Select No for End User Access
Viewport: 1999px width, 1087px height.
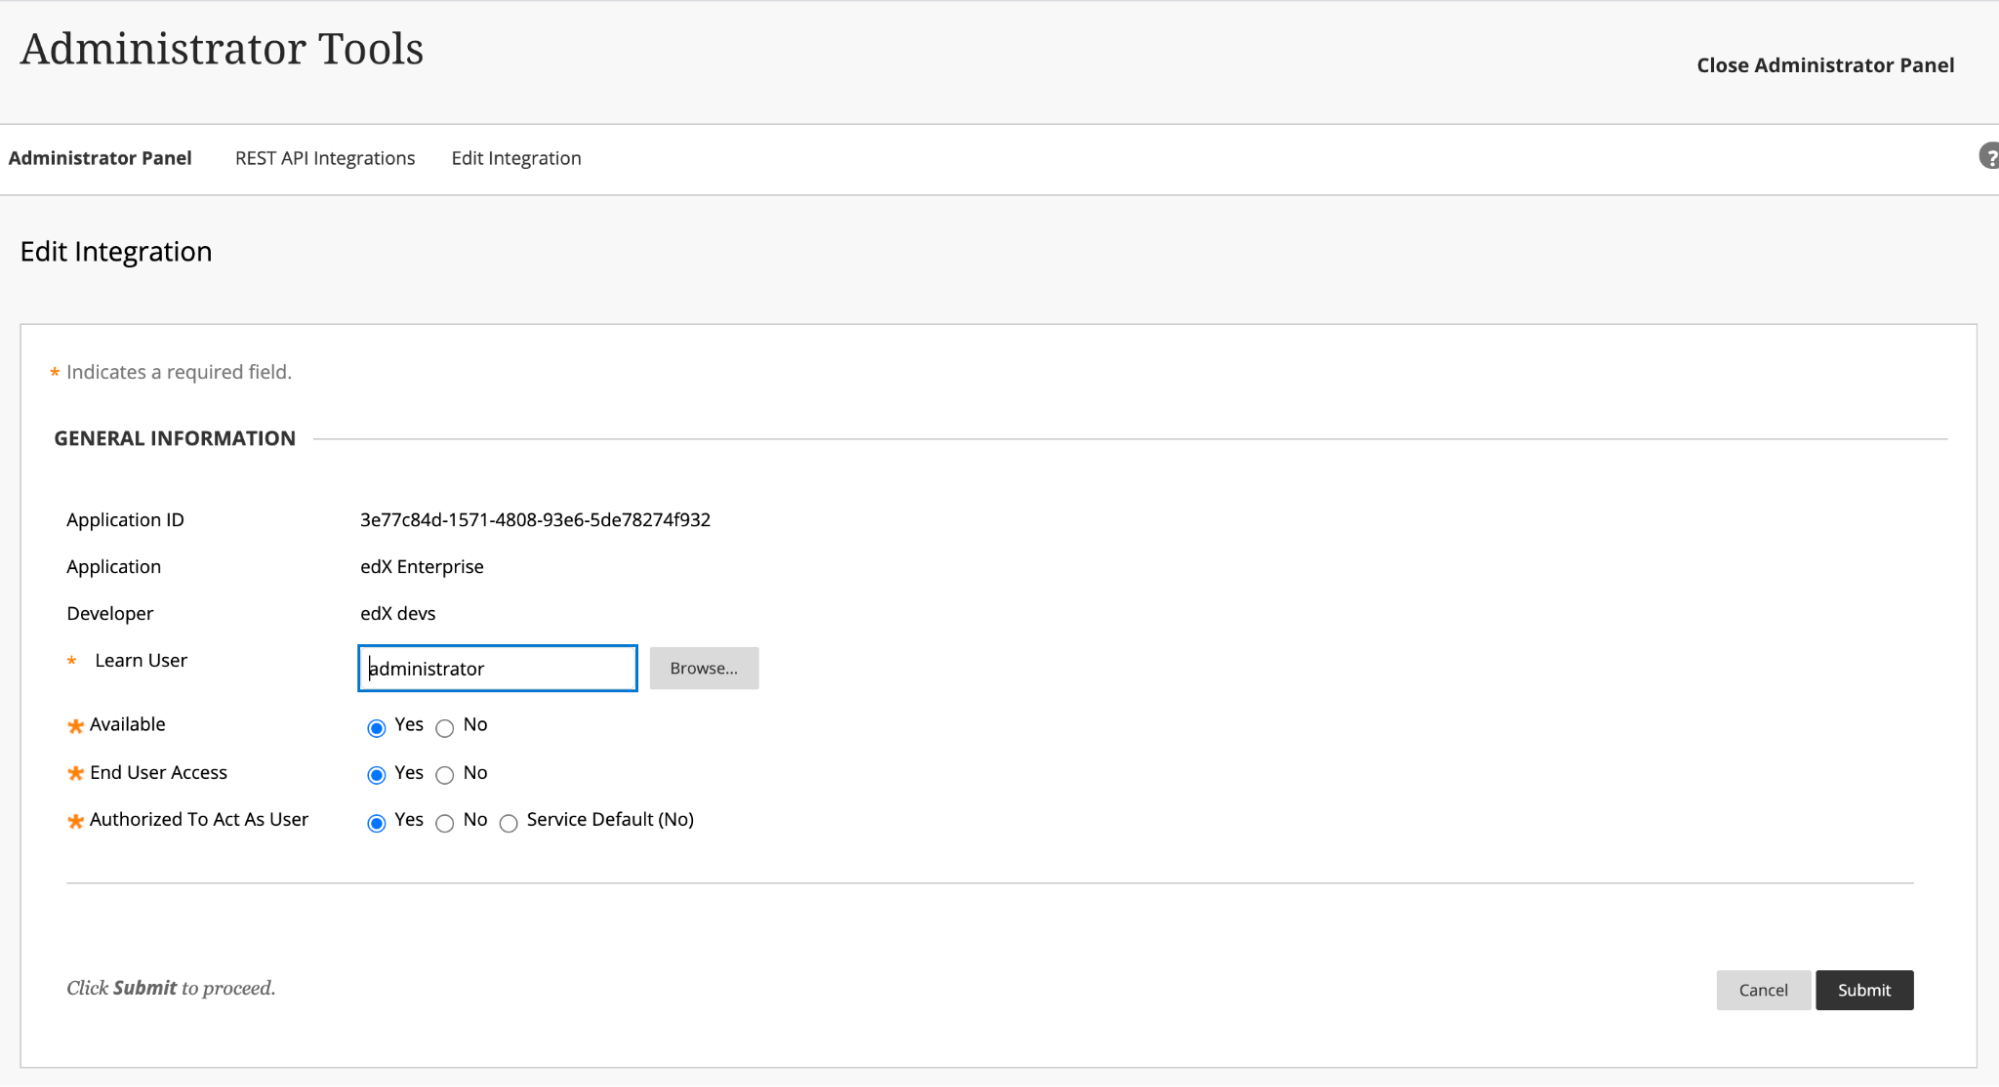[444, 775]
